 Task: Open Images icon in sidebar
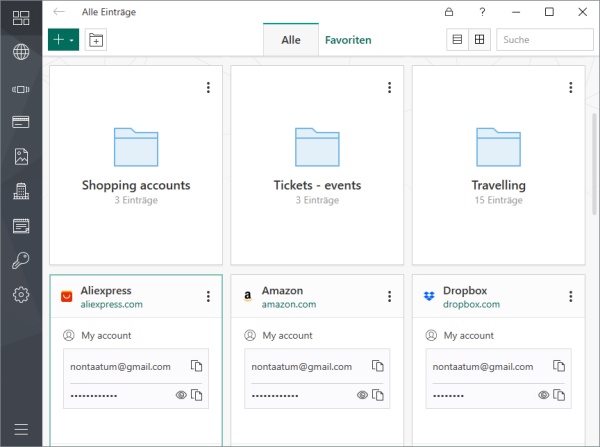coord(21,156)
